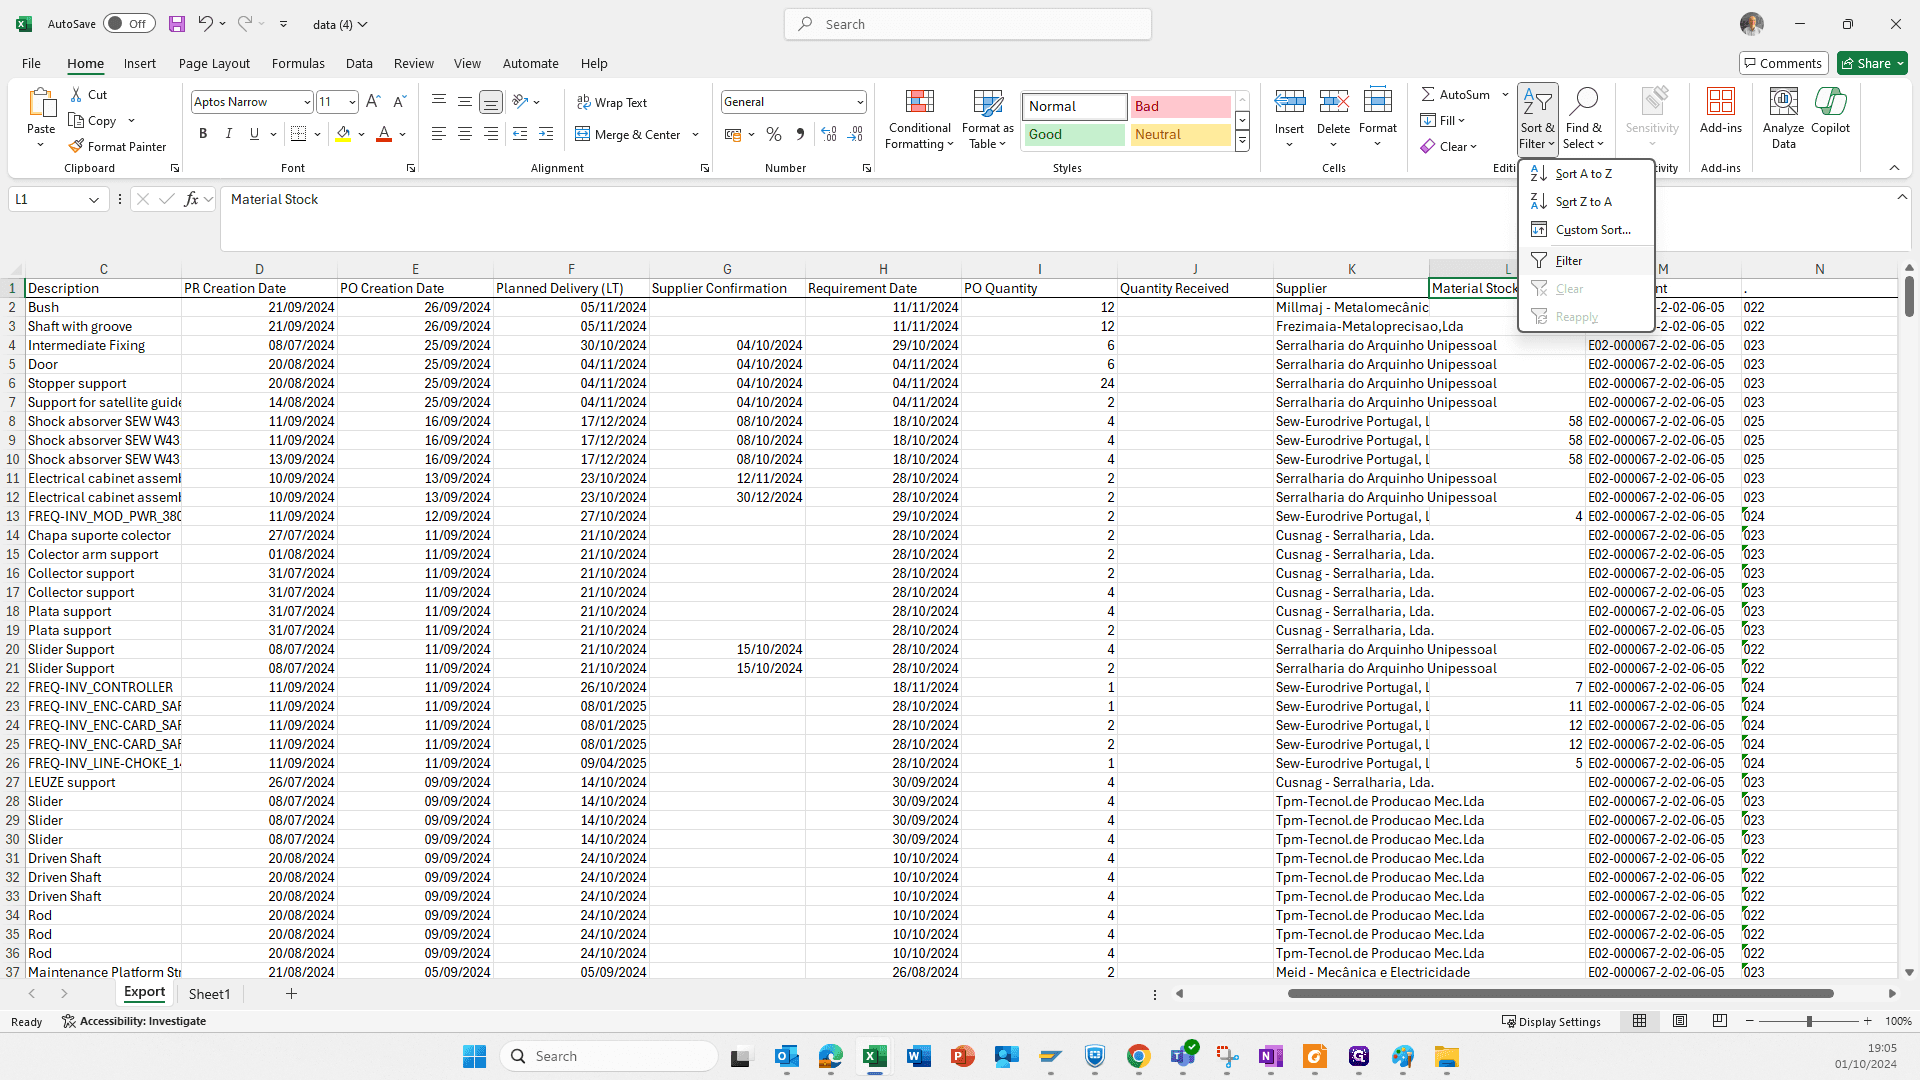Apply Bold formatting button
Screen dimensions: 1920x1080
(203, 134)
